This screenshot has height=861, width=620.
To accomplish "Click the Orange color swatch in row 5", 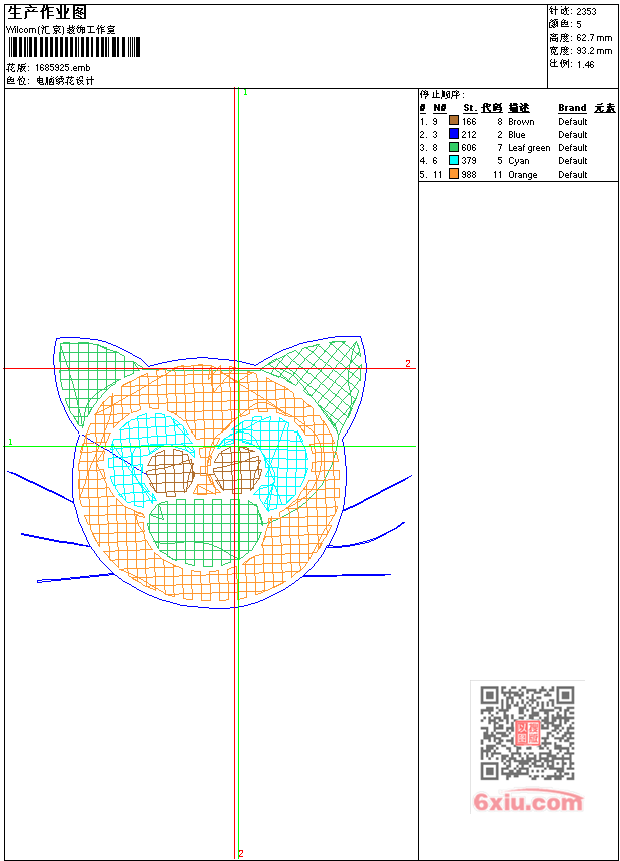I will point(454,174).
